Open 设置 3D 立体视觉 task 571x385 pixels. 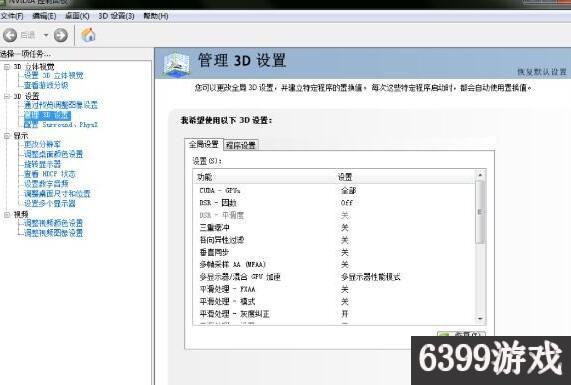54,76
